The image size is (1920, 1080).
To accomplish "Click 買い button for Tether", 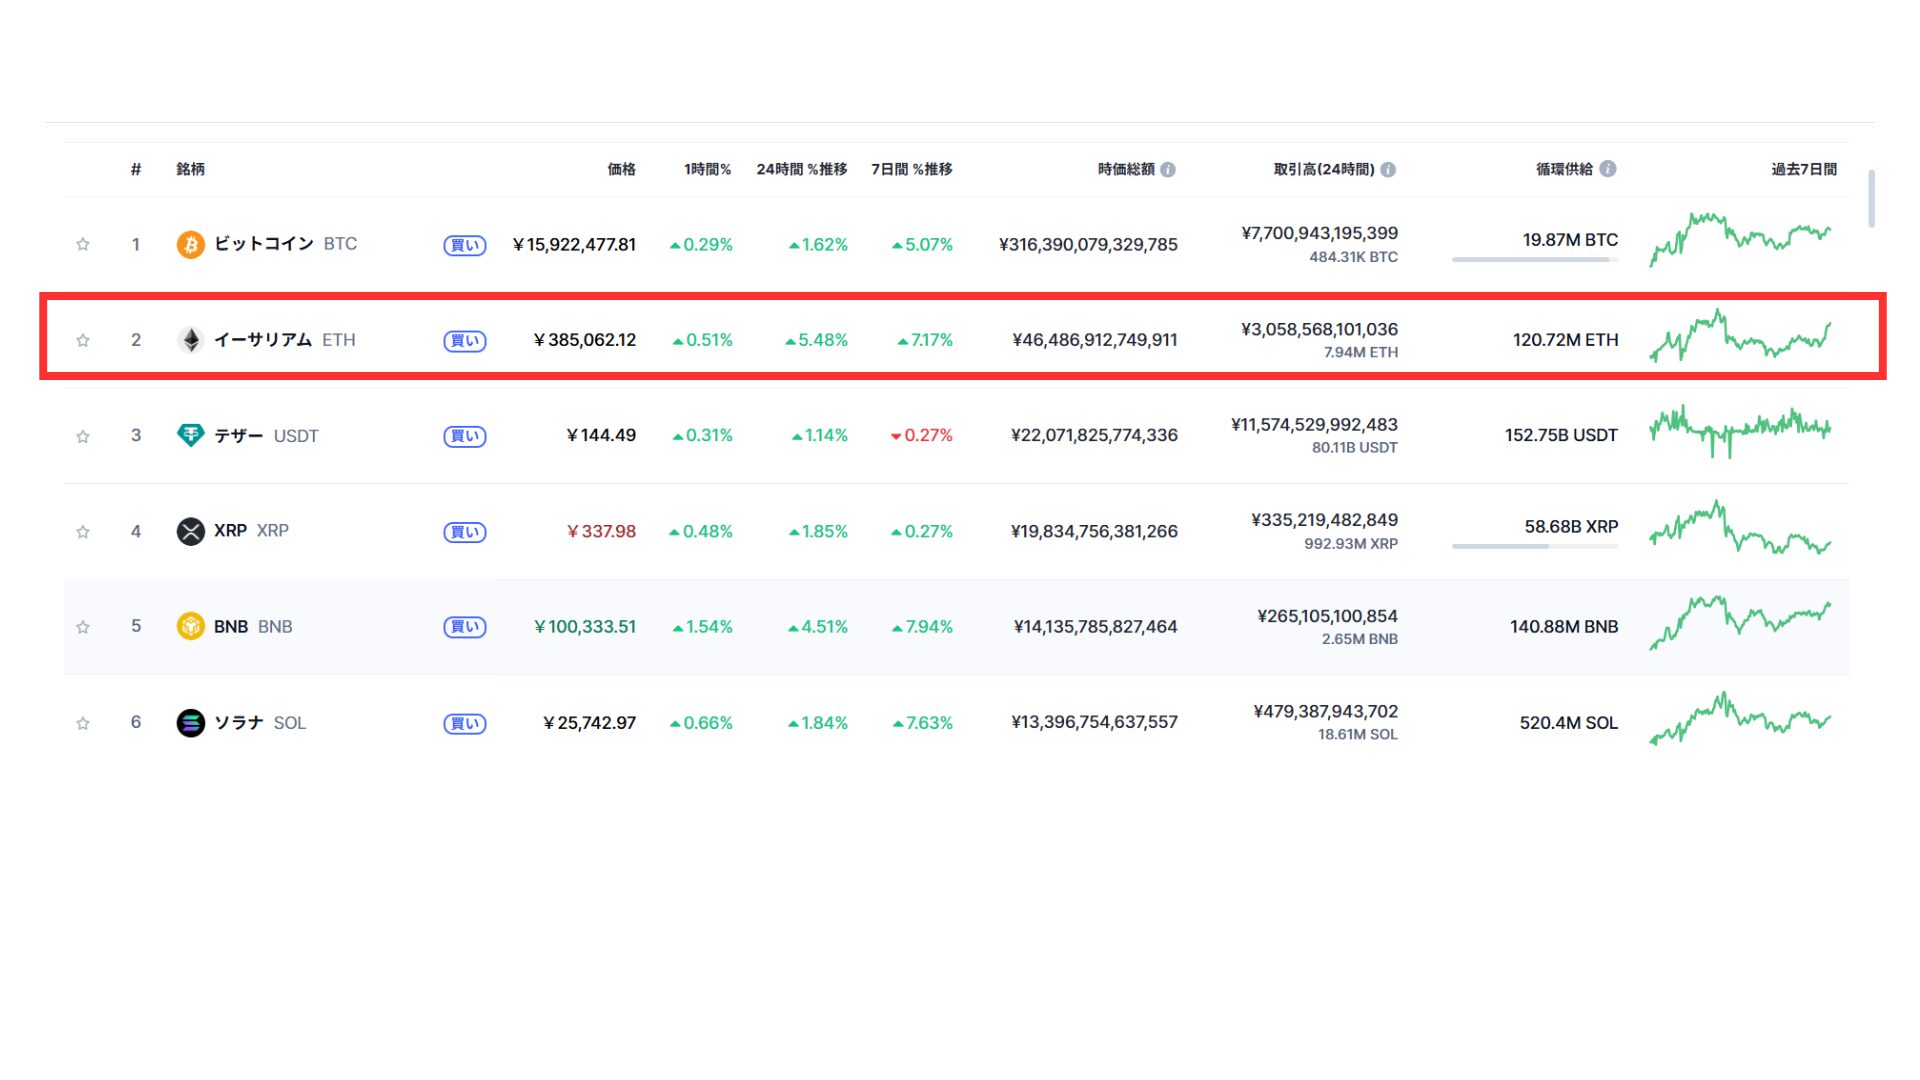I will tap(465, 436).
